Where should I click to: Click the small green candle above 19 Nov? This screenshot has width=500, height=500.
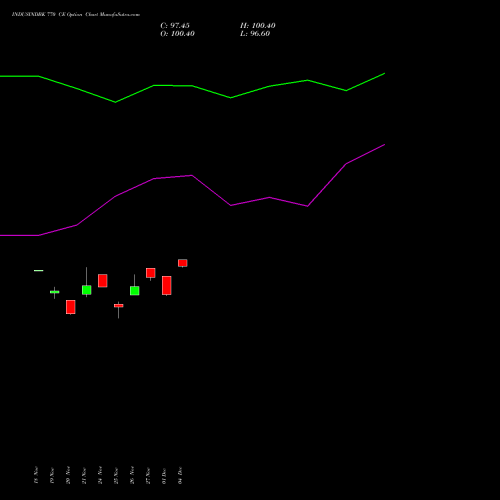click(55, 292)
